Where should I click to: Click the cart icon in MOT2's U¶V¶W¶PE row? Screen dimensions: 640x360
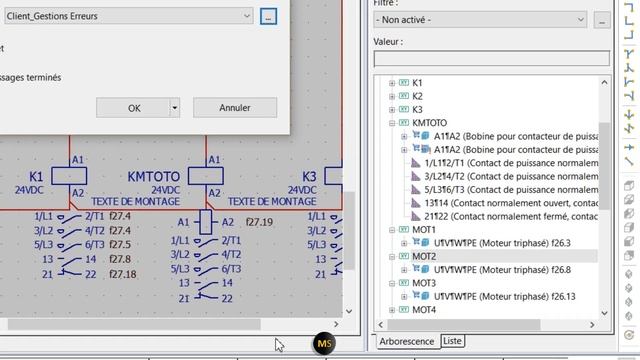click(416, 269)
